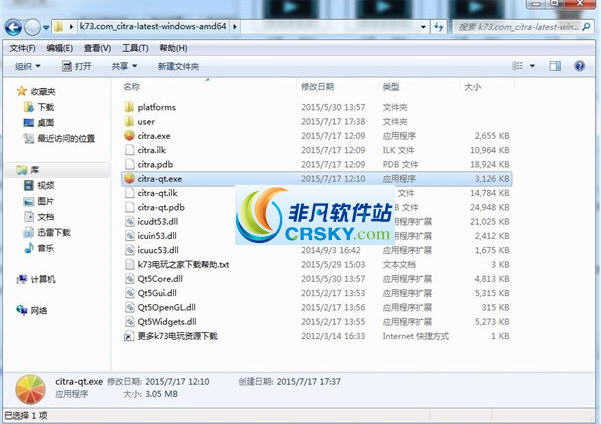Image resolution: width=601 pixels, height=424 pixels.
Task: Click the large citra-qt.exe icon in details pane
Action: pos(30,389)
